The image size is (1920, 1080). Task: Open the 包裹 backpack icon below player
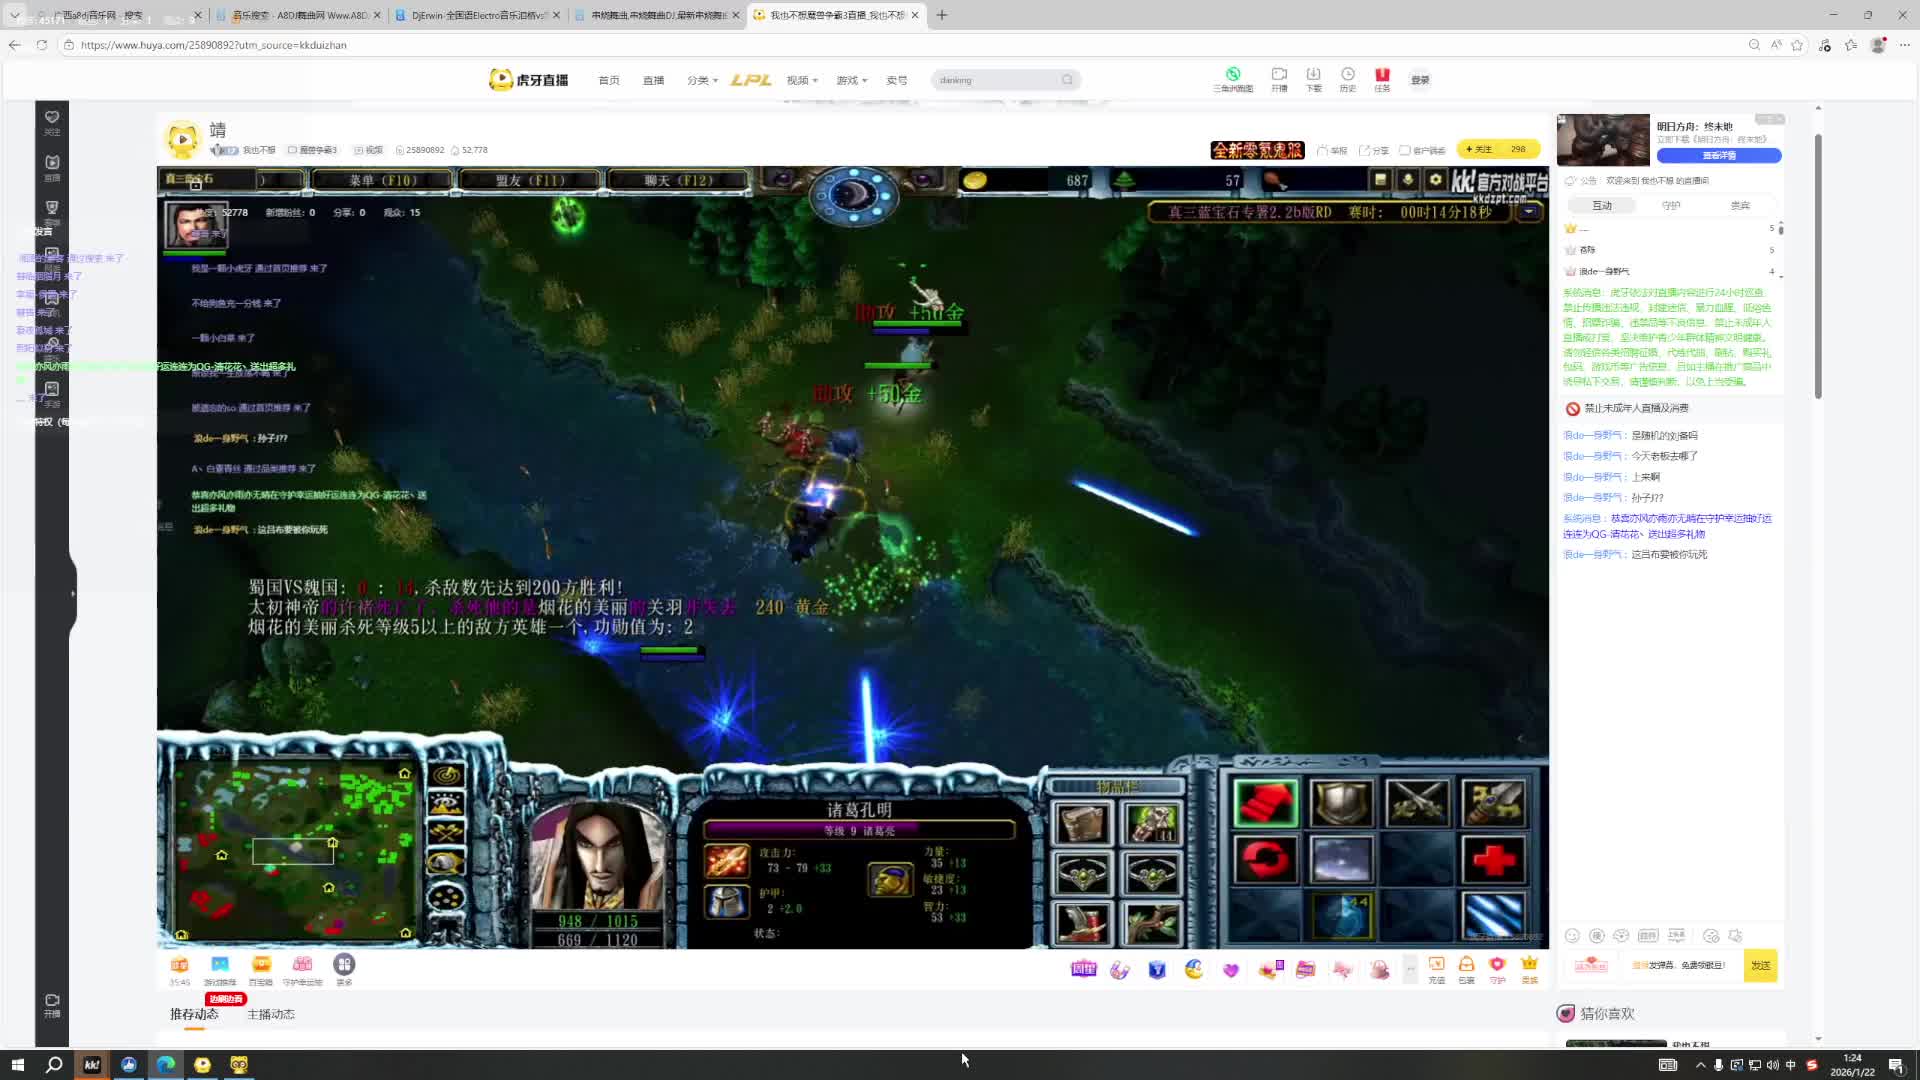1466,967
